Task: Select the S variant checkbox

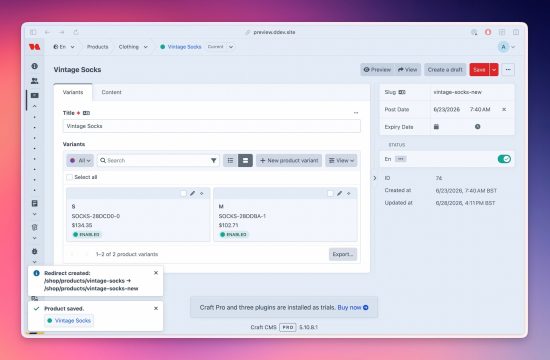Action: [x=183, y=193]
